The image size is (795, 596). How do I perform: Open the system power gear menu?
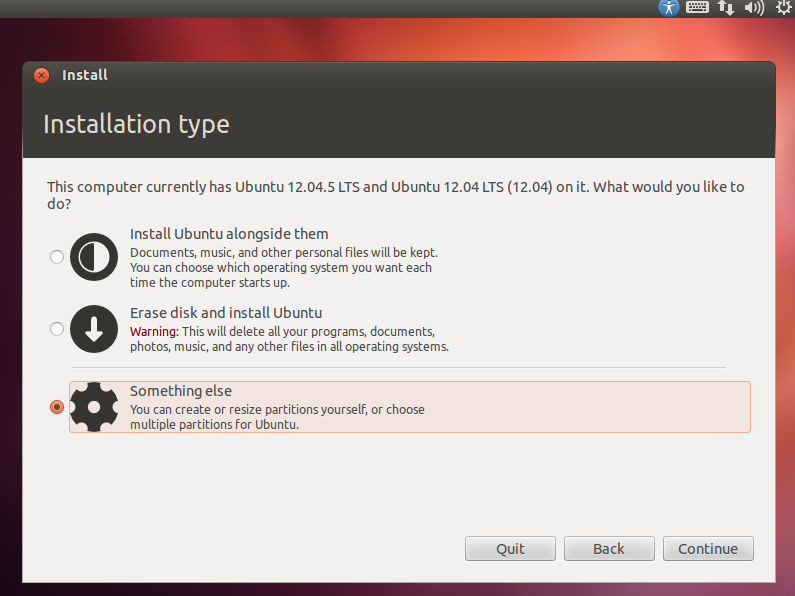point(784,7)
